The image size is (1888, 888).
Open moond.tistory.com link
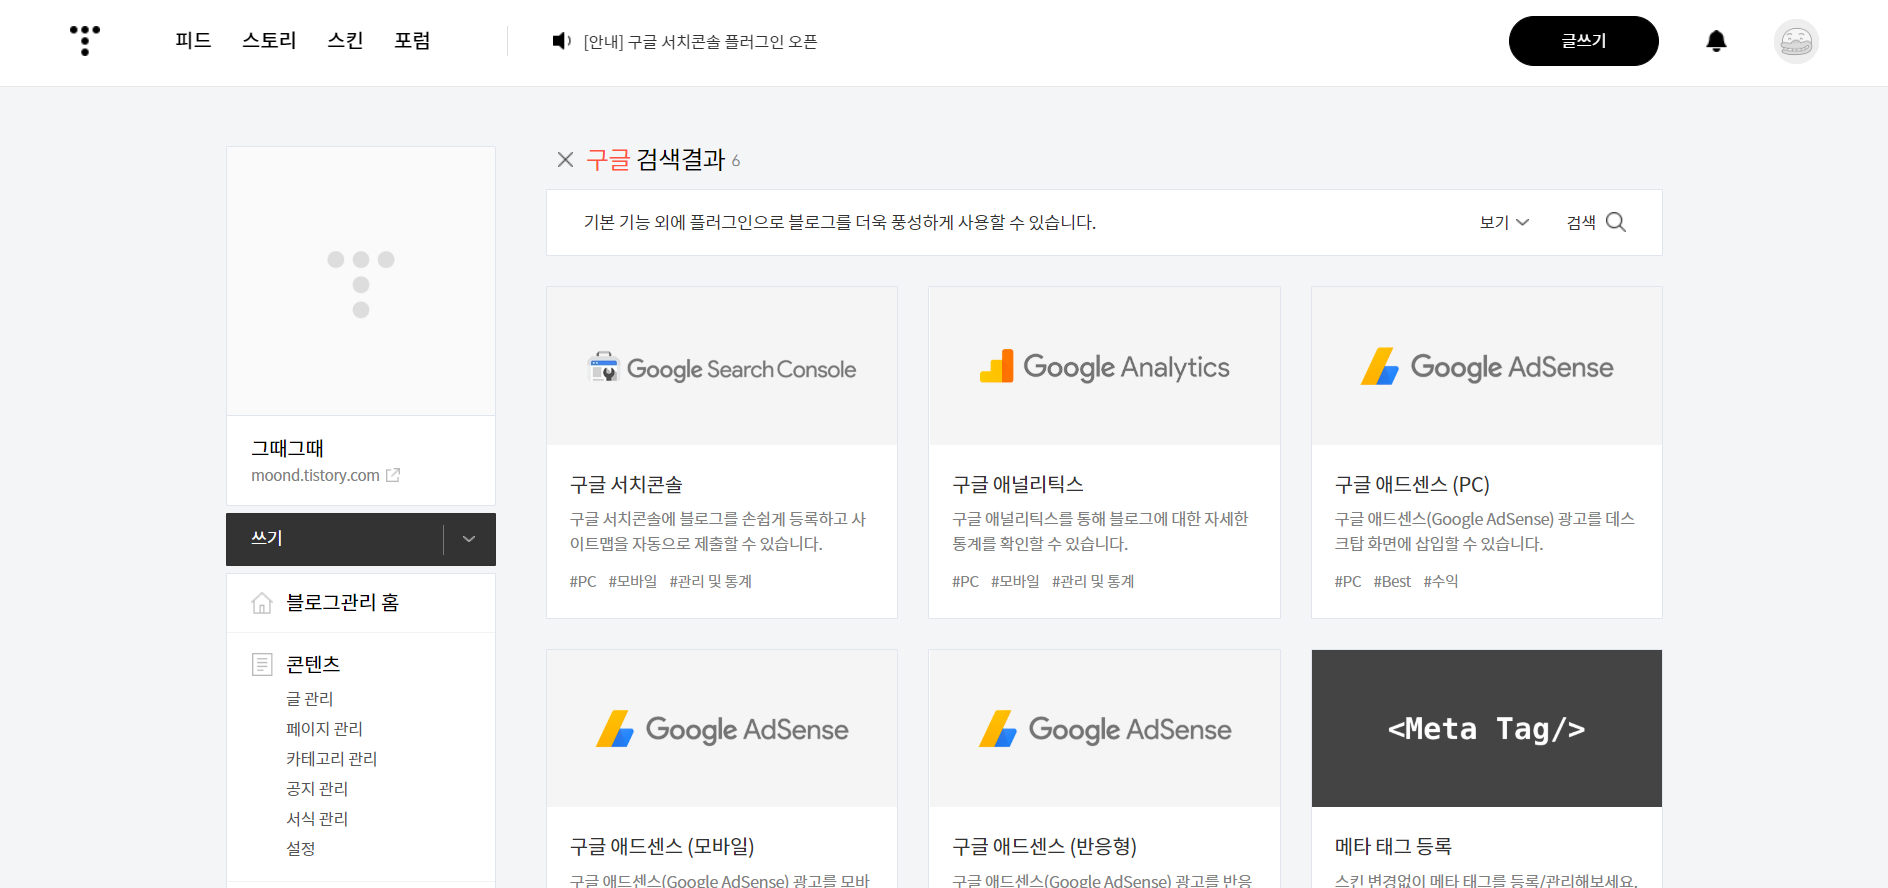315,476
